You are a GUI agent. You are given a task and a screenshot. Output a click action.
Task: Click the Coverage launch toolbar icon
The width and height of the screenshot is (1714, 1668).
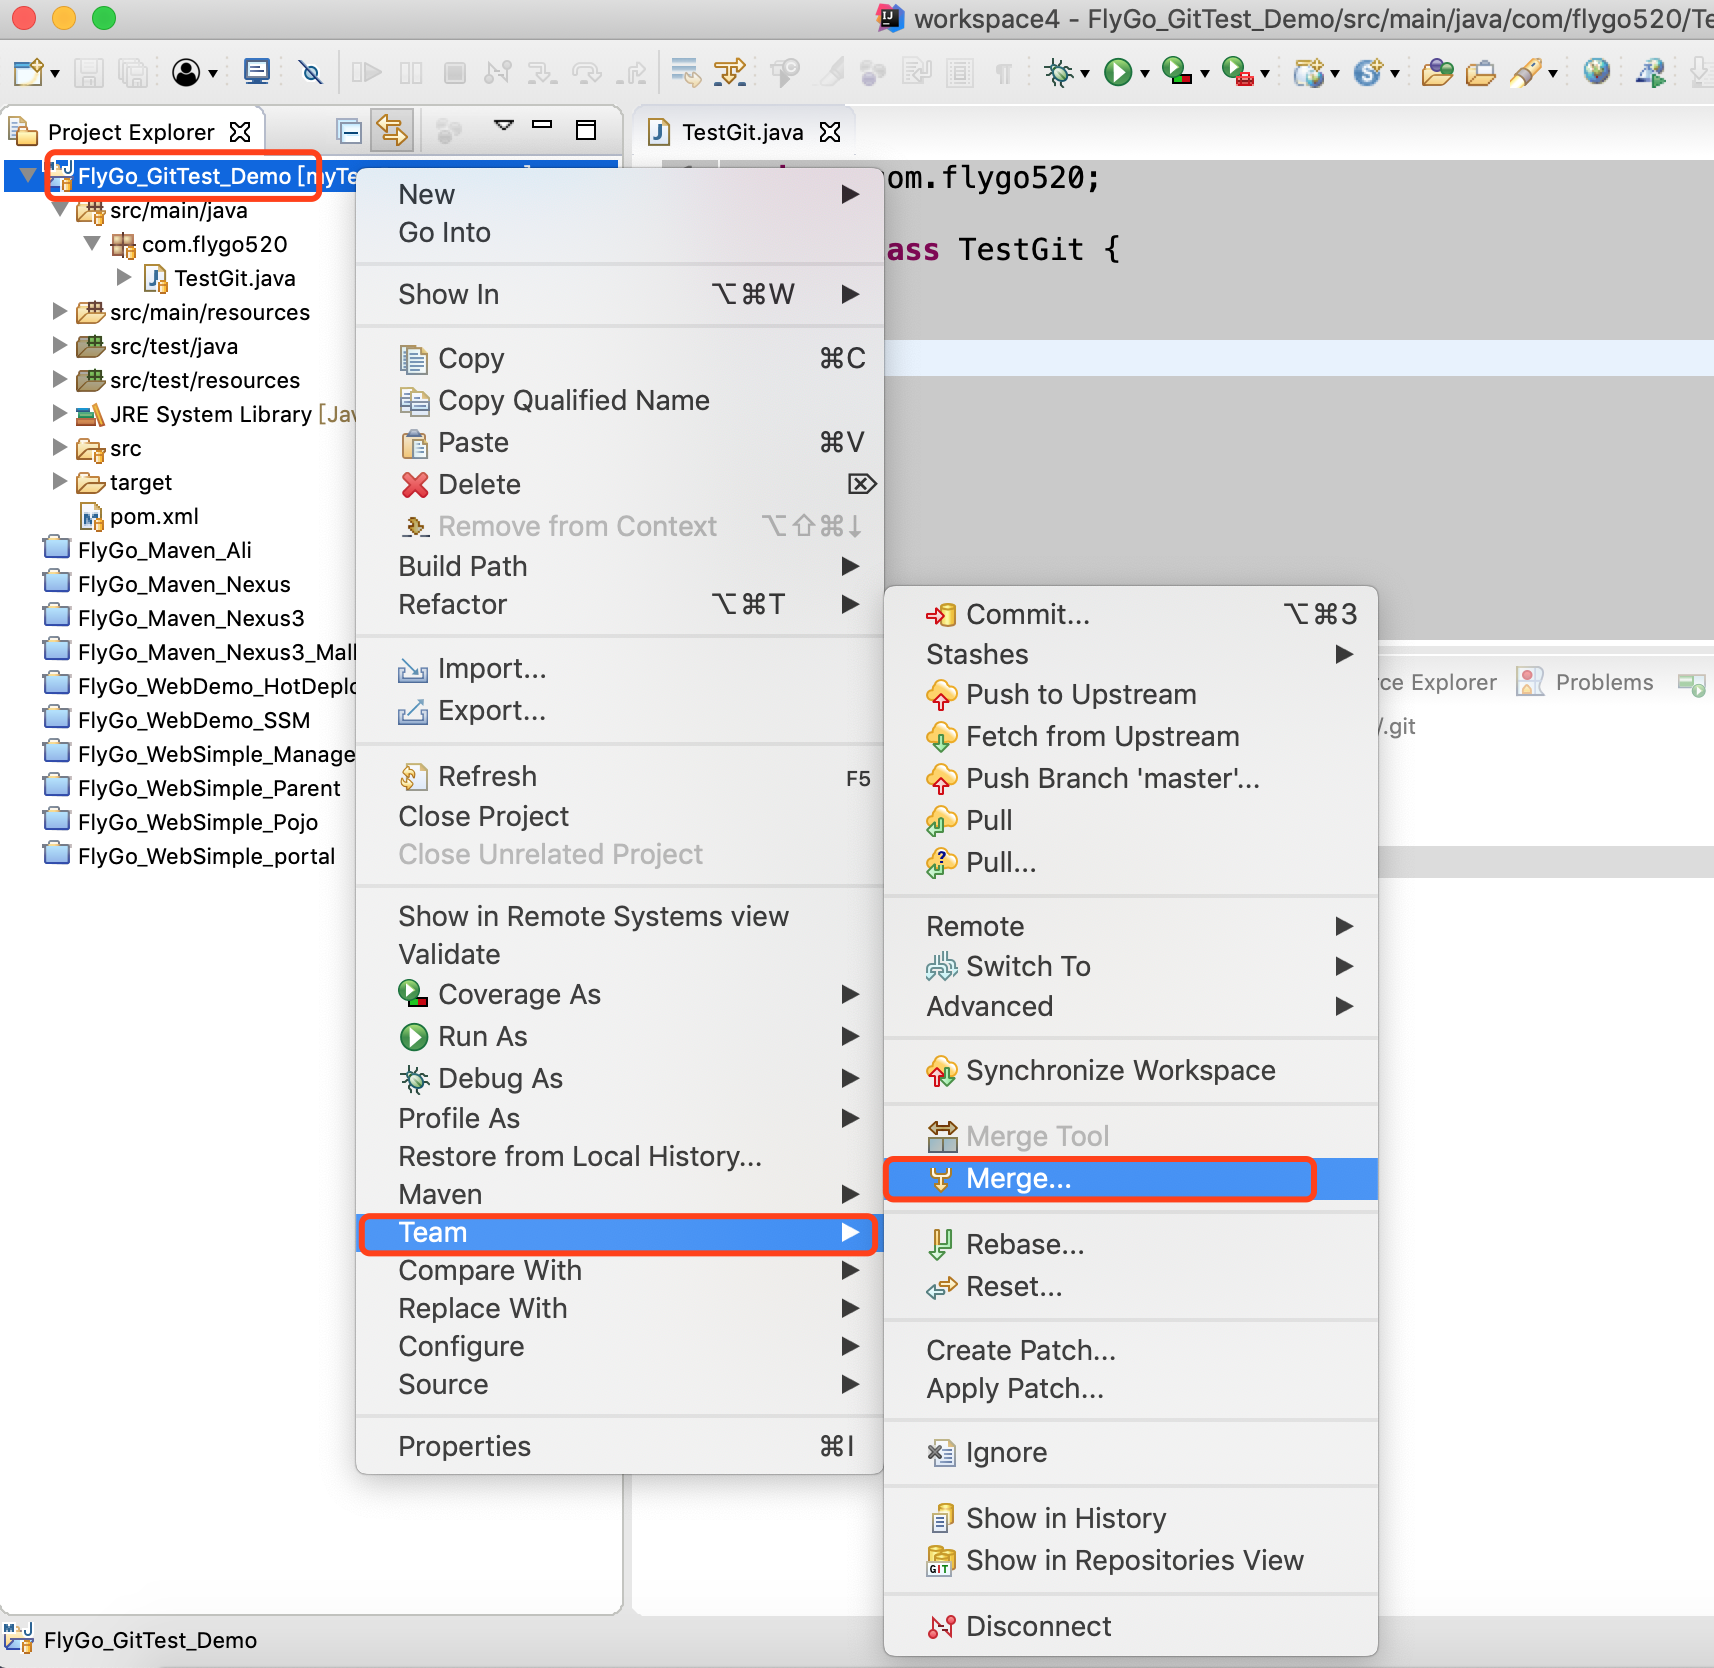coord(1177,72)
